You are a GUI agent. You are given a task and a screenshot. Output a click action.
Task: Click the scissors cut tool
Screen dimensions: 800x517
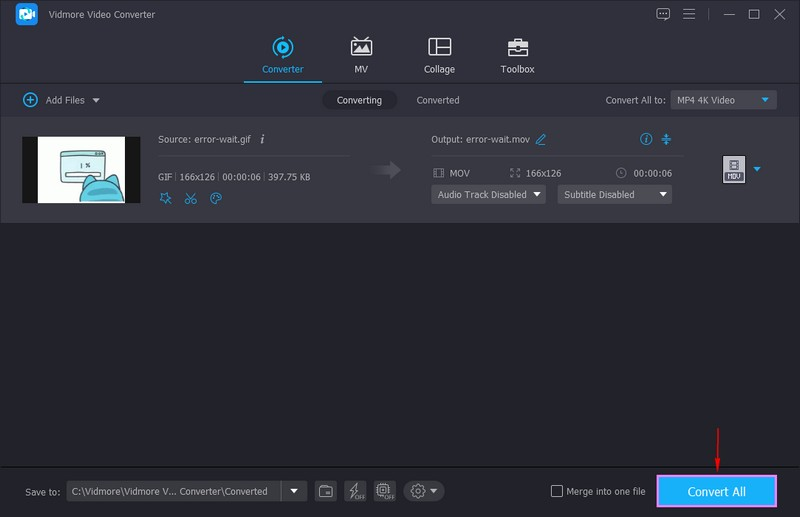pyautogui.click(x=191, y=198)
